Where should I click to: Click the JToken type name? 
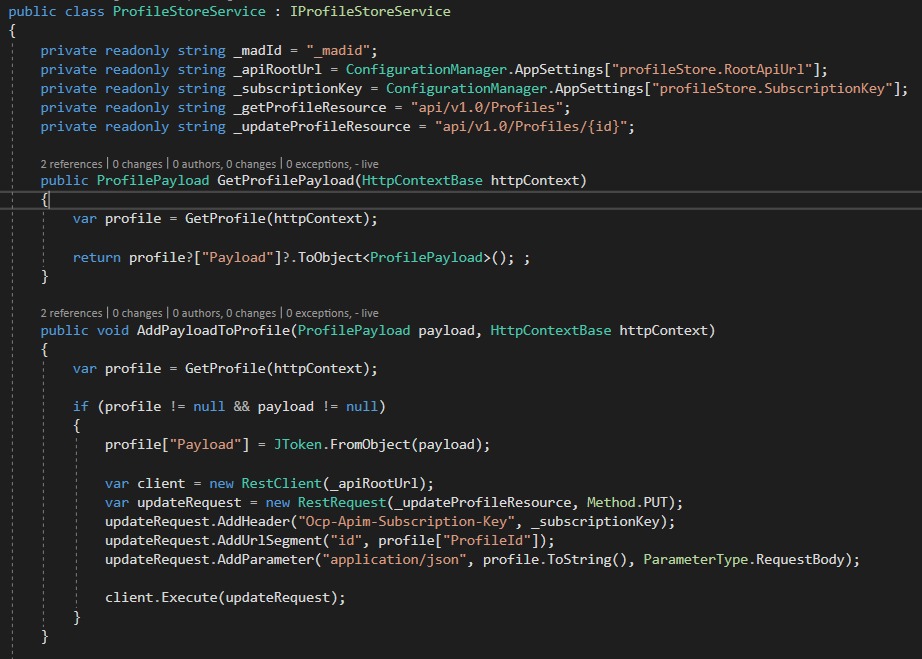point(298,444)
